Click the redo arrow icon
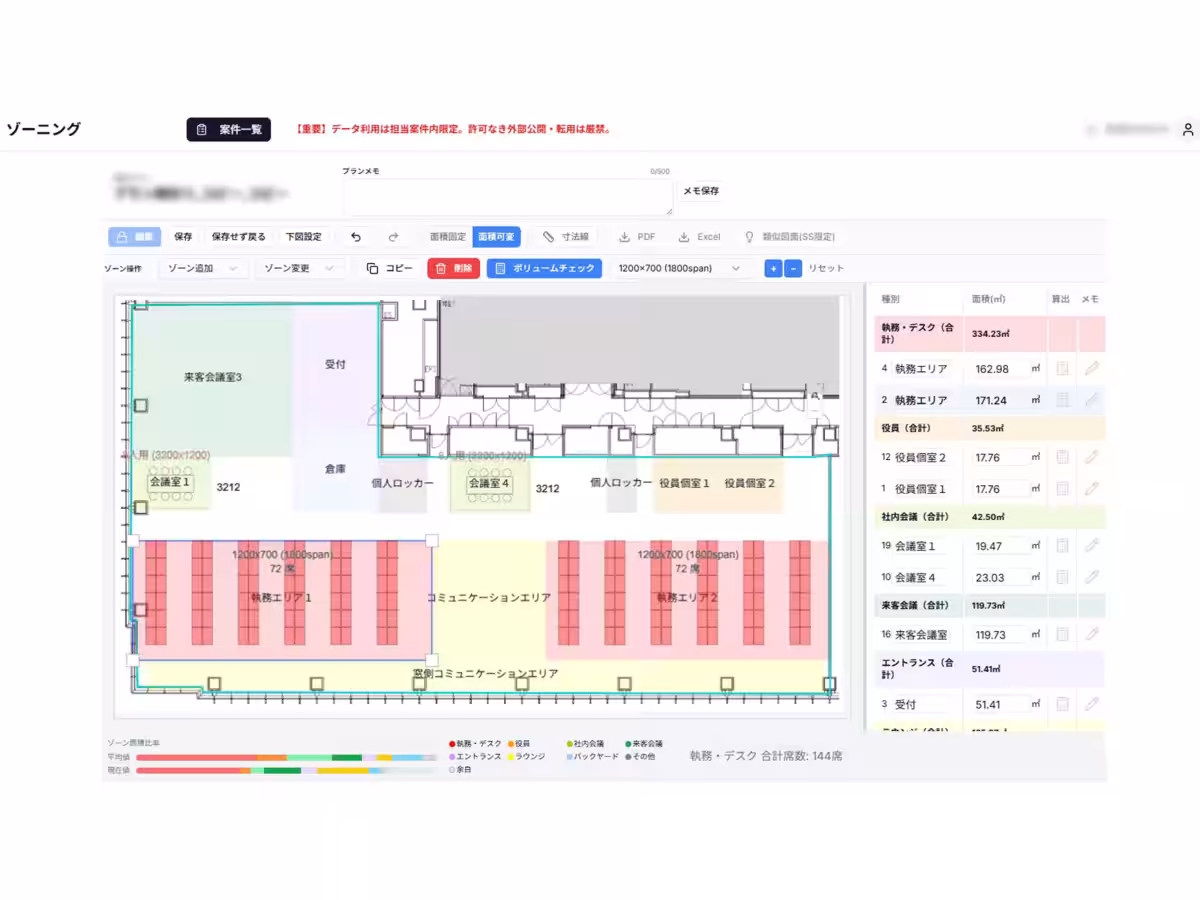 tap(393, 237)
